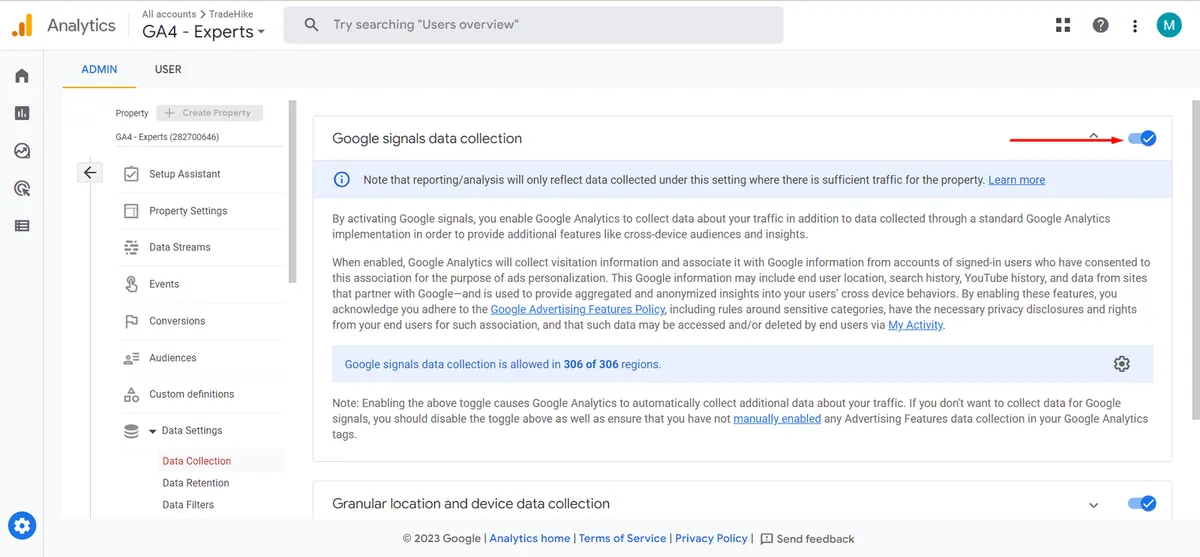Click the search magnifier icon
This screenshot has width=1200, height=557.
[x=312, y=25]
